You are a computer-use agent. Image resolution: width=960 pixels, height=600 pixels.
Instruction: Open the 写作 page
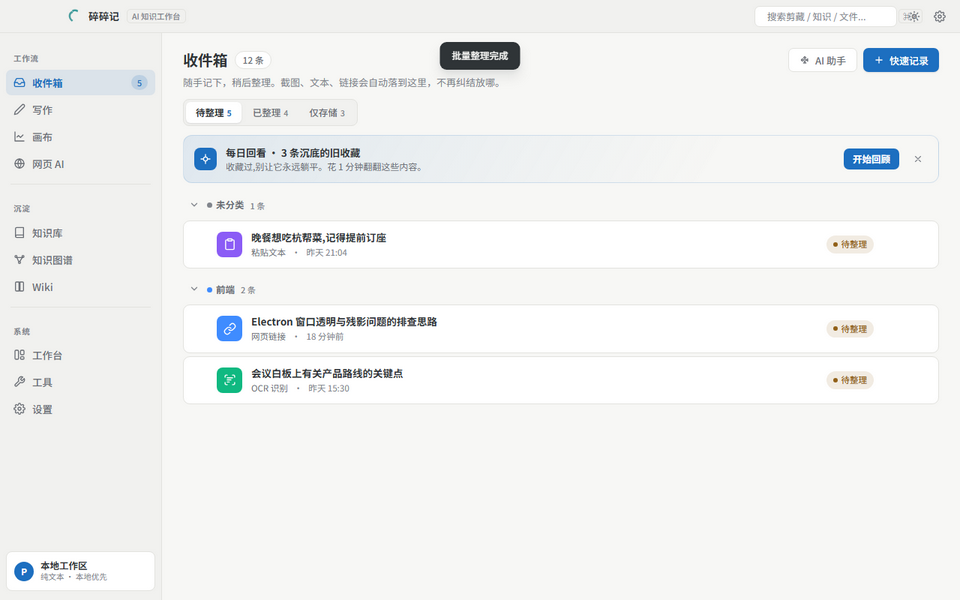tap(80, 110)
